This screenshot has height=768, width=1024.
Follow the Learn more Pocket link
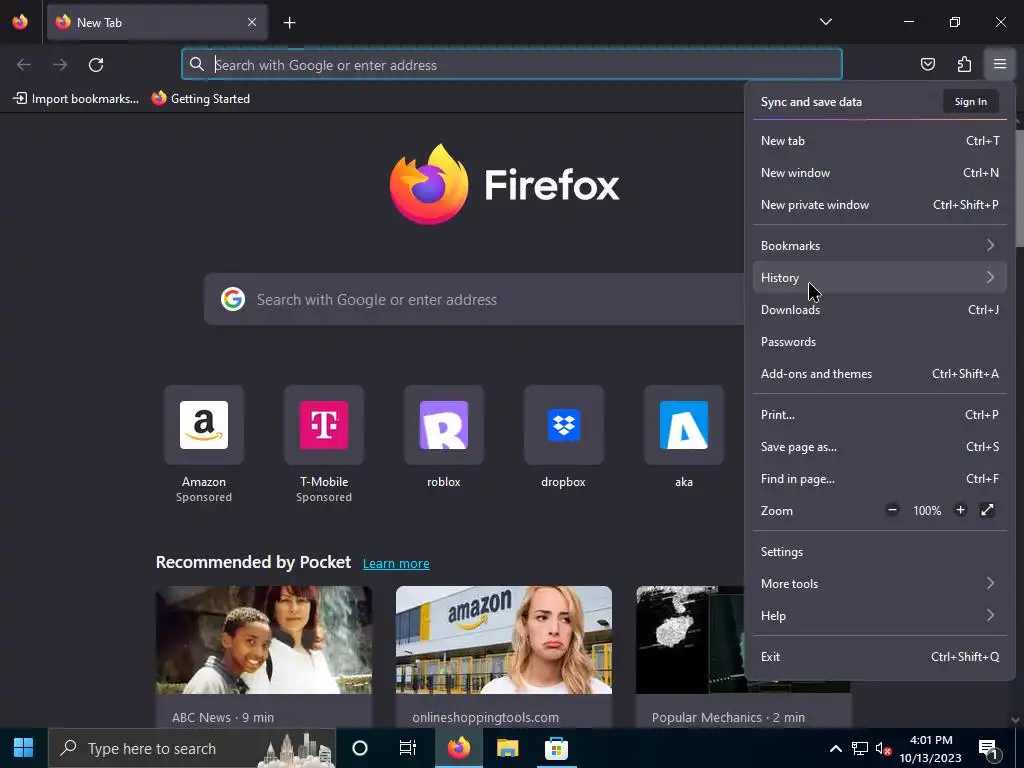pyautogui.click(x=396, y=563)
